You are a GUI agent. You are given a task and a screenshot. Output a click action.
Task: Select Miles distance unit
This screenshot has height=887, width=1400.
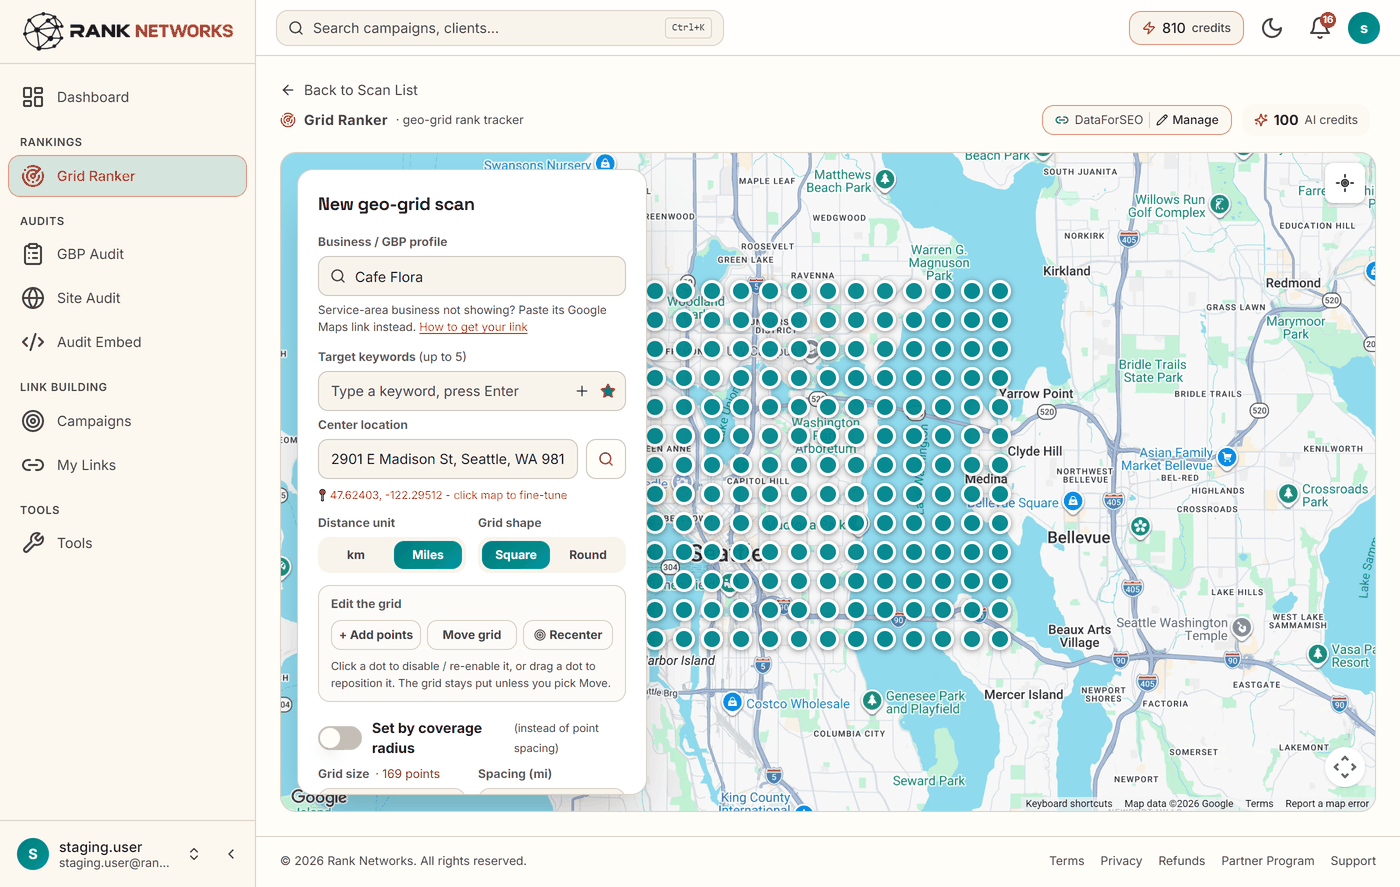pyautogui.click(x=428, y=555)
